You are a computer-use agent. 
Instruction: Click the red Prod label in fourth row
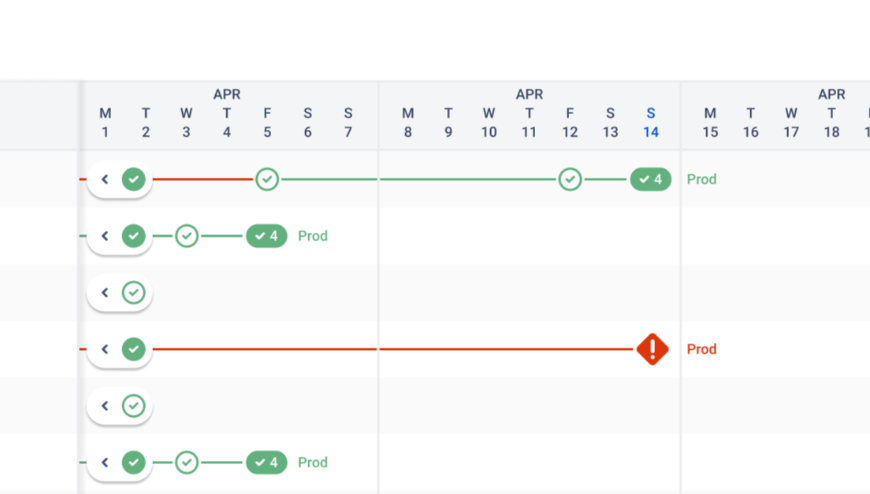pos(702,349)
